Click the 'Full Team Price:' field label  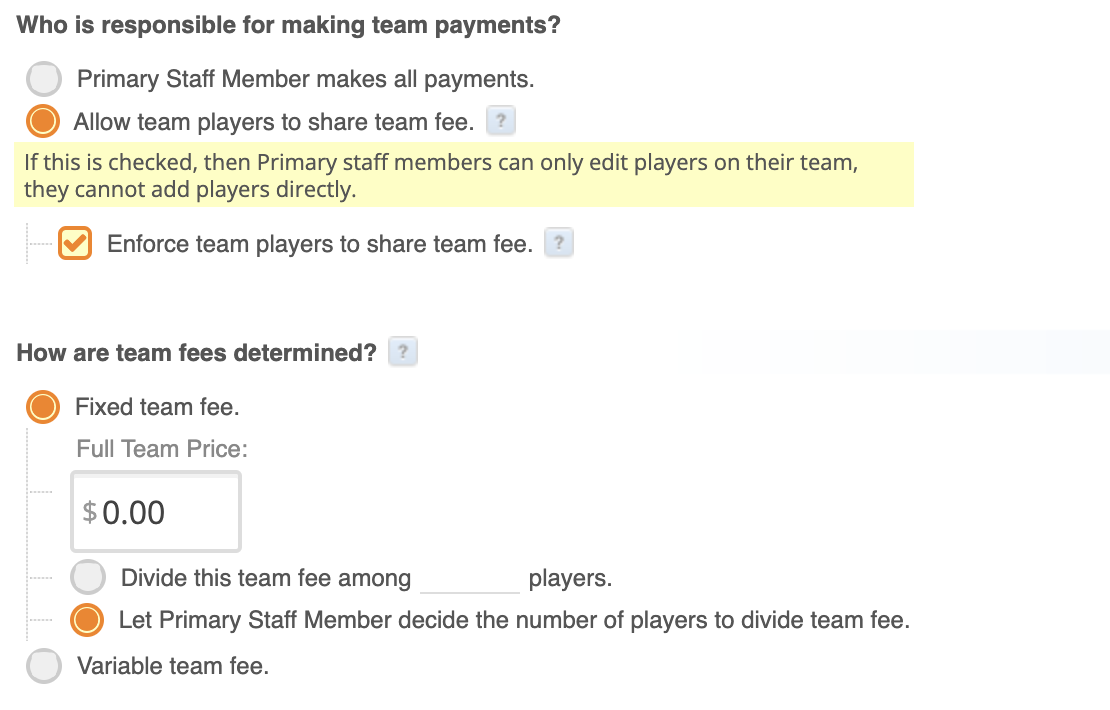coord(162,449)
